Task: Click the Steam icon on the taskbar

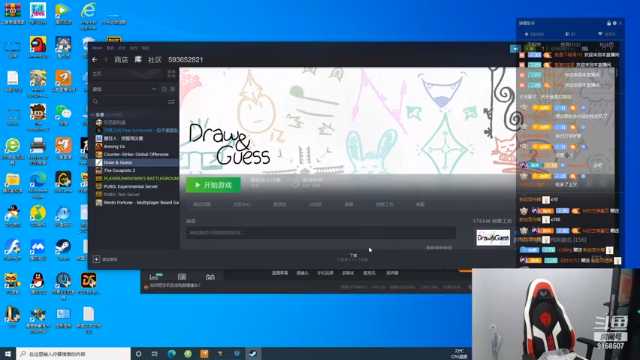Action: tap(253, 353)
